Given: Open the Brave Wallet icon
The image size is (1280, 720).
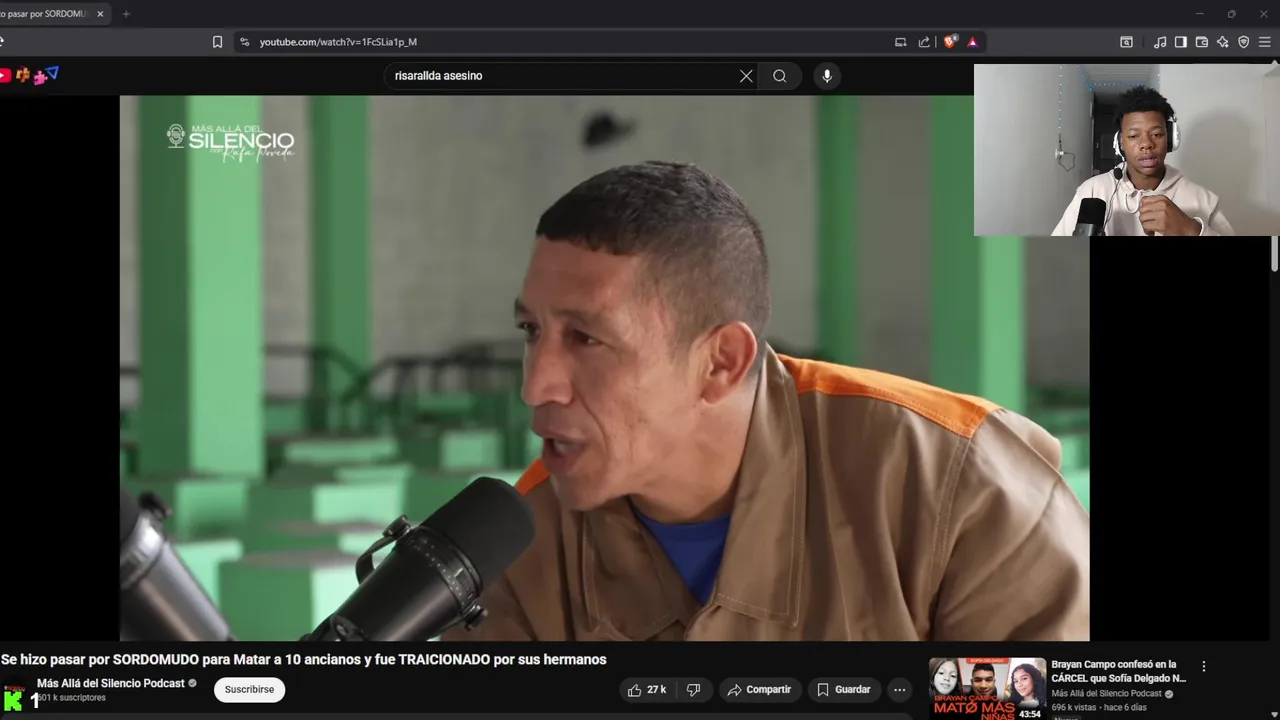Looking at the screenshot, I should pos(1202,42).
